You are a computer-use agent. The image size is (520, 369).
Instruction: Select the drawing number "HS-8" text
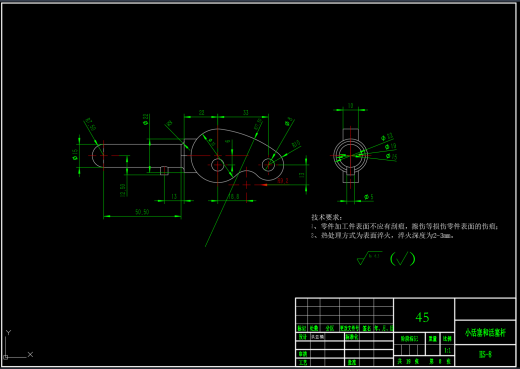click(485, 354)
